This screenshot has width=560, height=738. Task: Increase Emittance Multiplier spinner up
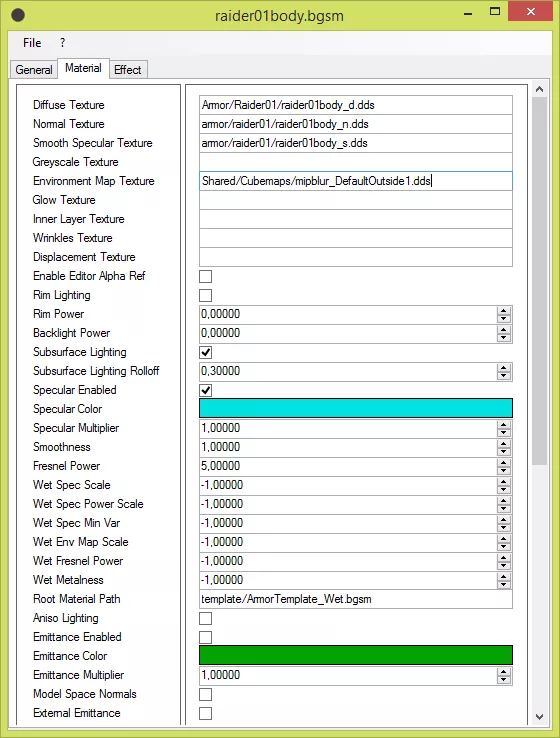point(504,672)
